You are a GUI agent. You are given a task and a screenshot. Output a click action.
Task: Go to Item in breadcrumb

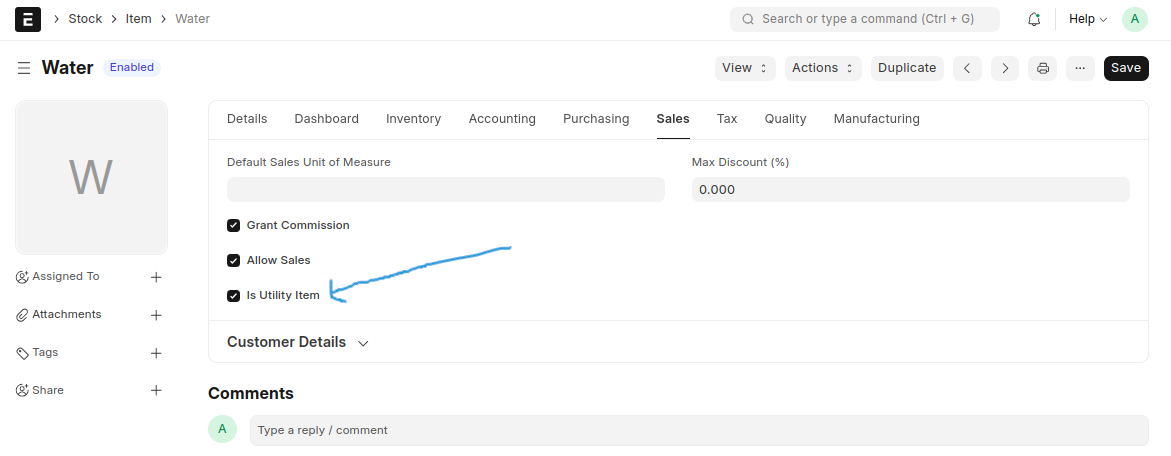coord(138,19)
